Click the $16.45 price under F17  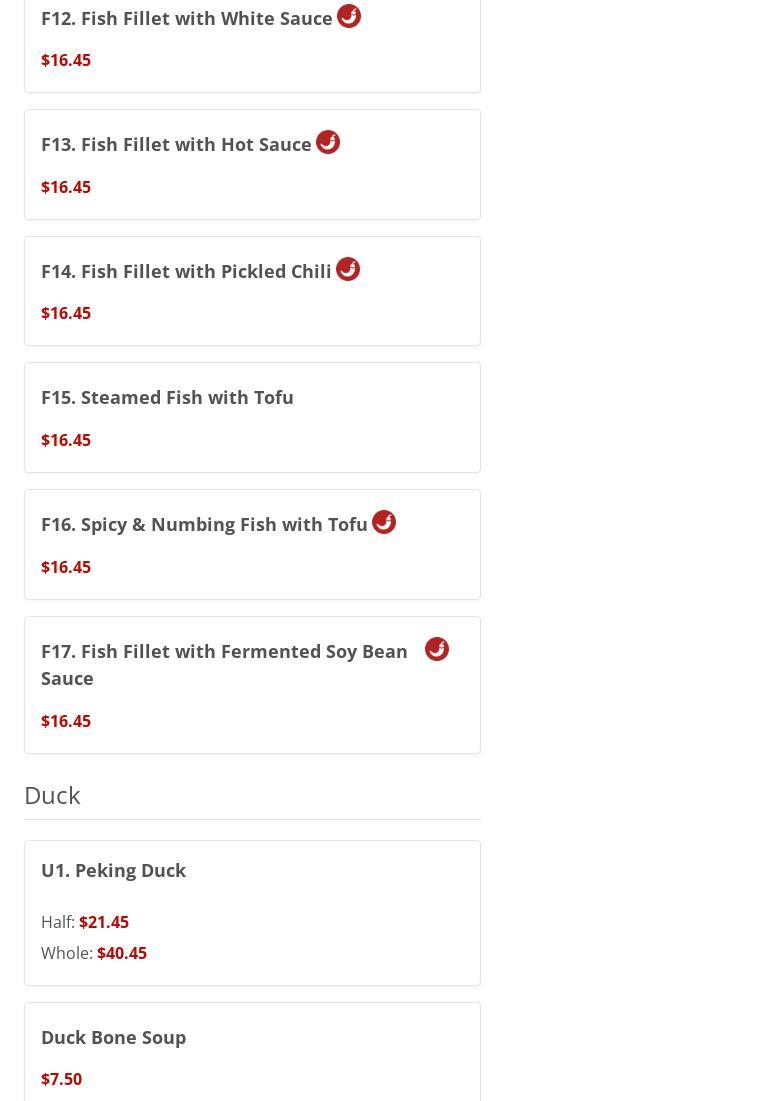[x=66, y=721]
